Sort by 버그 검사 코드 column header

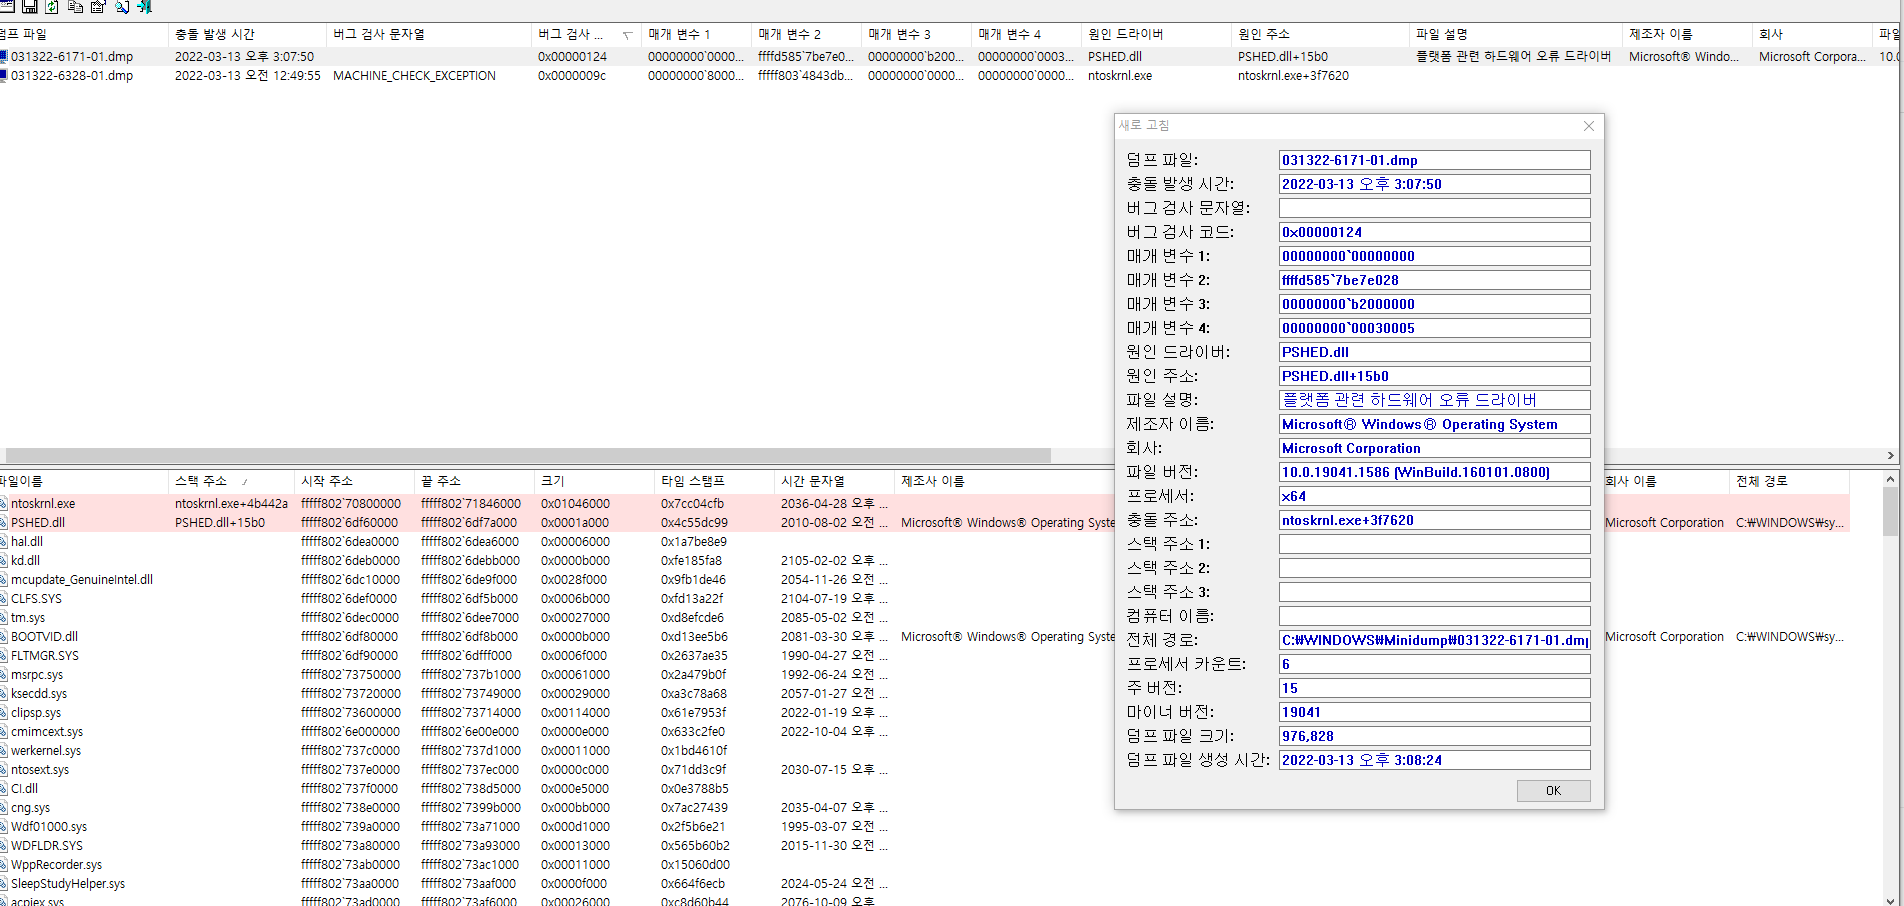[577, 34]
